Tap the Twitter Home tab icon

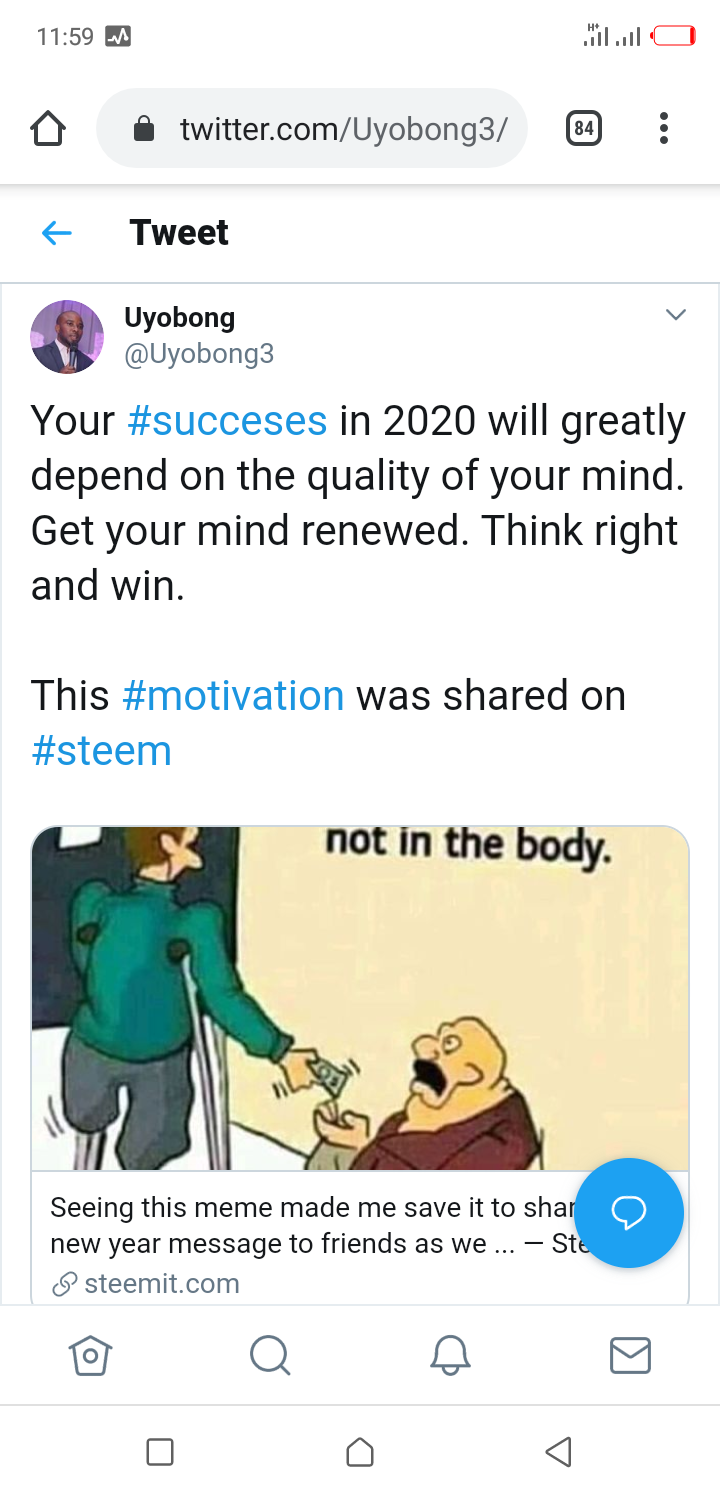[90, 1356]
